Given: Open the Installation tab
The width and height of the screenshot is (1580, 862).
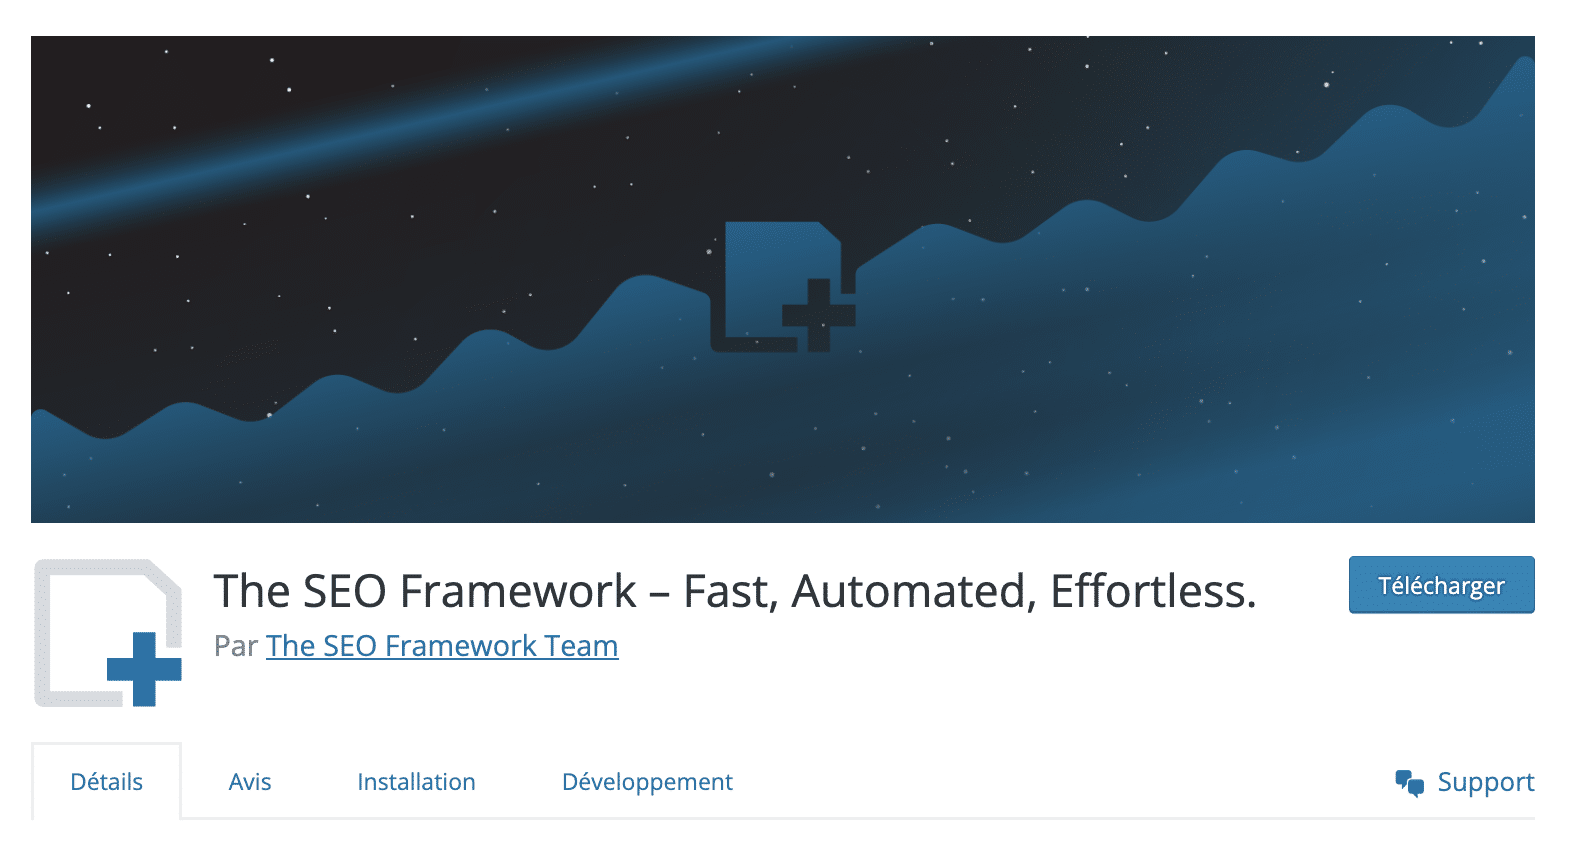Looking at the screenshot, I should tap(416, 782).
